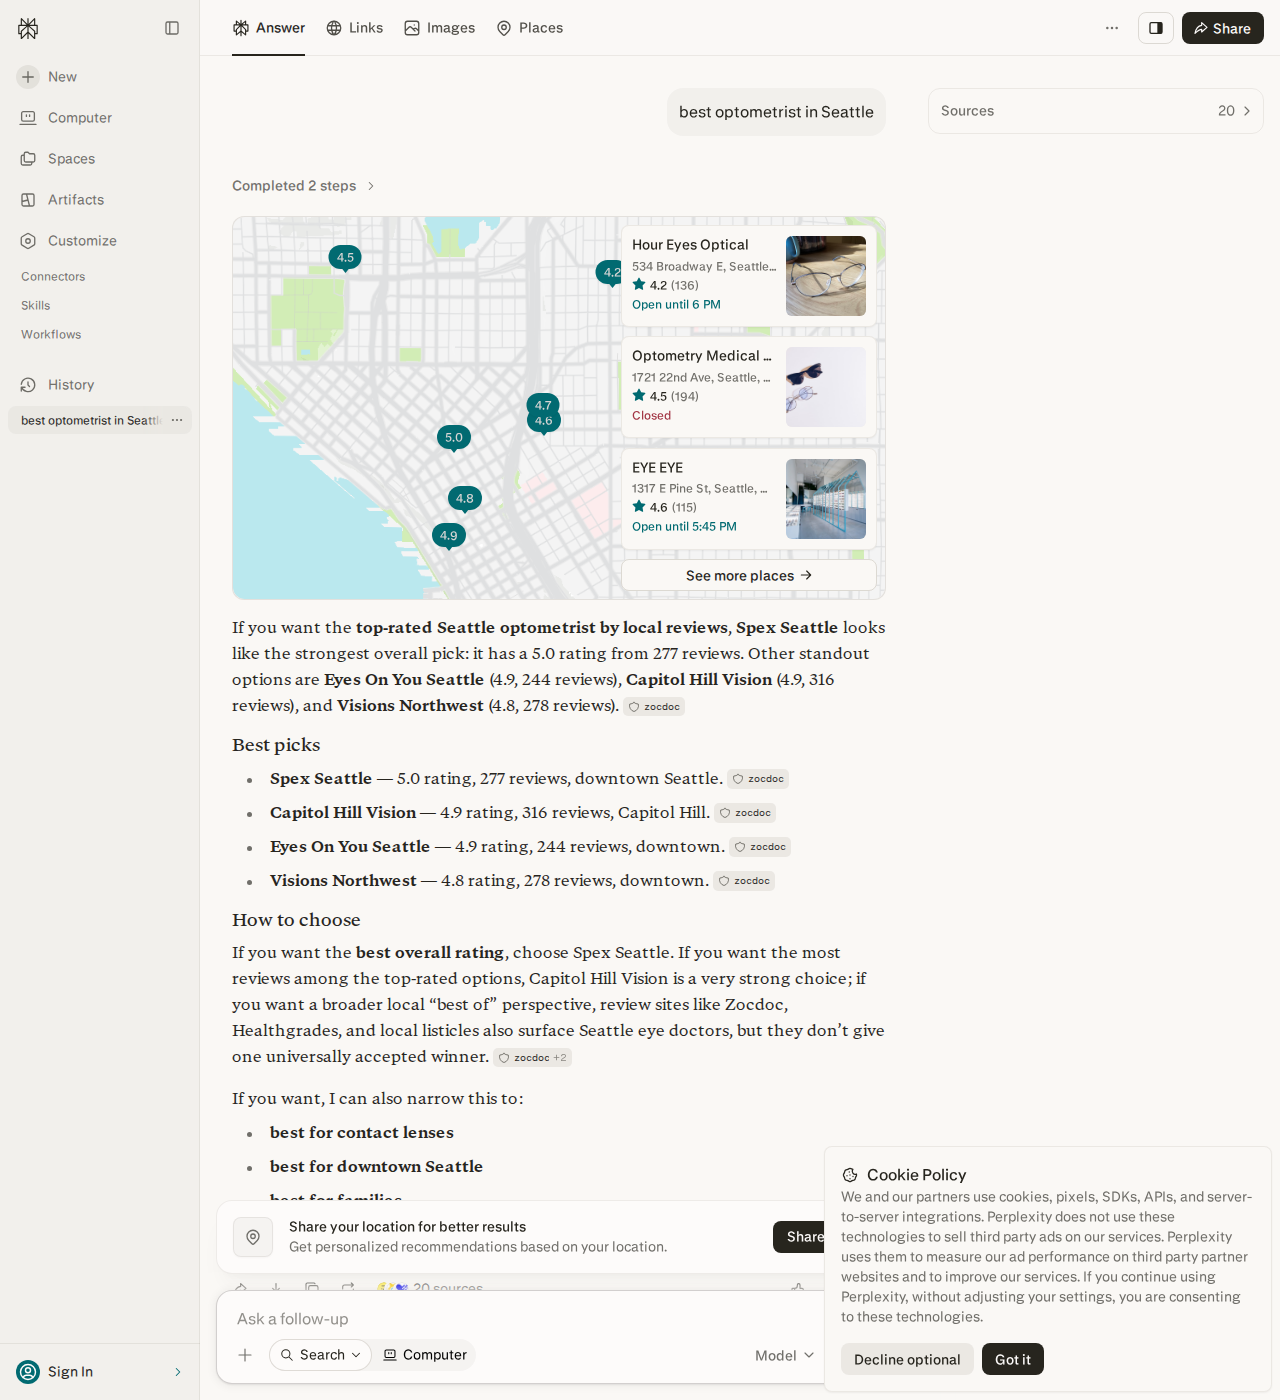1280x1400 pixels.
Task: Select the Computer mode toggle in input
Action: (425, 1355)
